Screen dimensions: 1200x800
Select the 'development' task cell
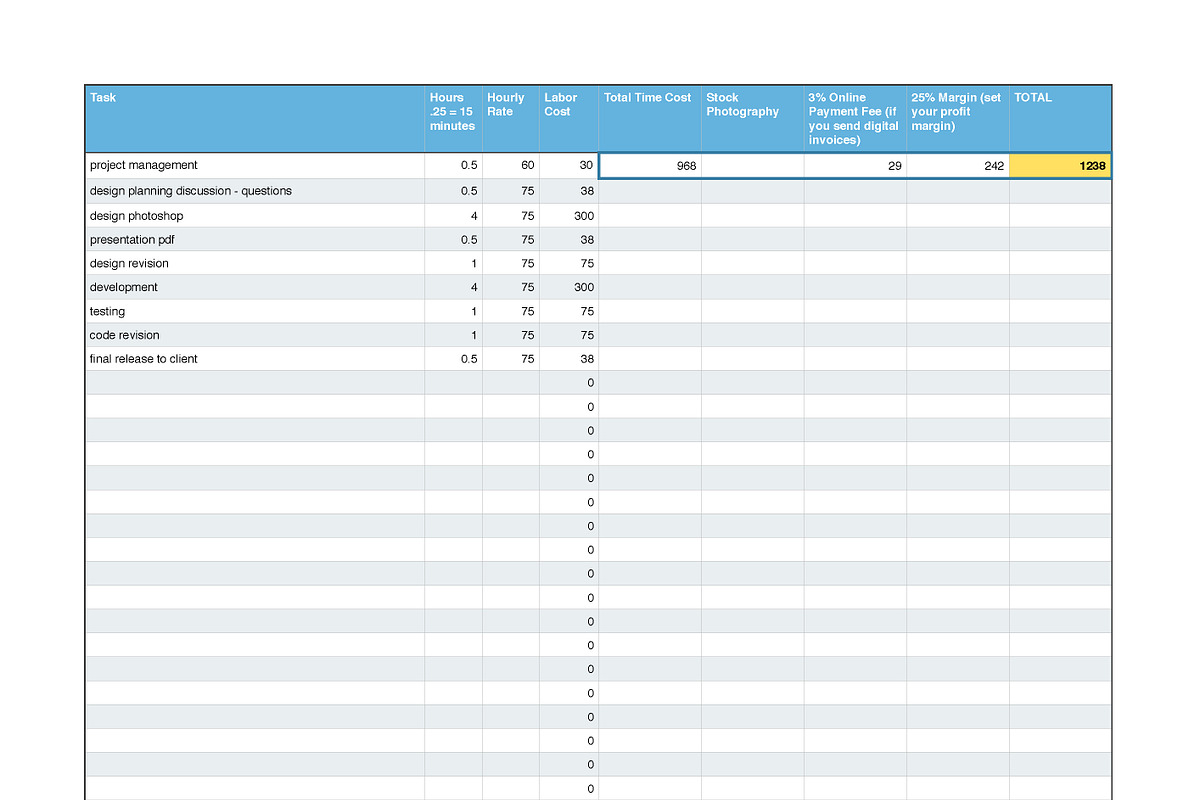[255, 288]
